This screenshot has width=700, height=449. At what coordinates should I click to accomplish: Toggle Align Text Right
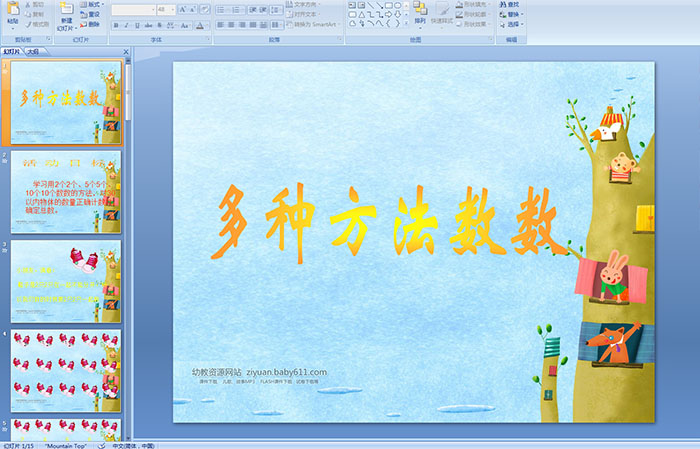pyautogui.click(x=242, y=25)
